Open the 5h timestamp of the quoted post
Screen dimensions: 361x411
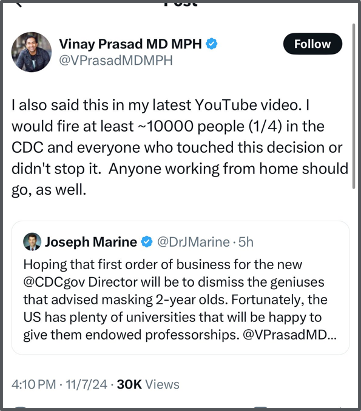246,242
